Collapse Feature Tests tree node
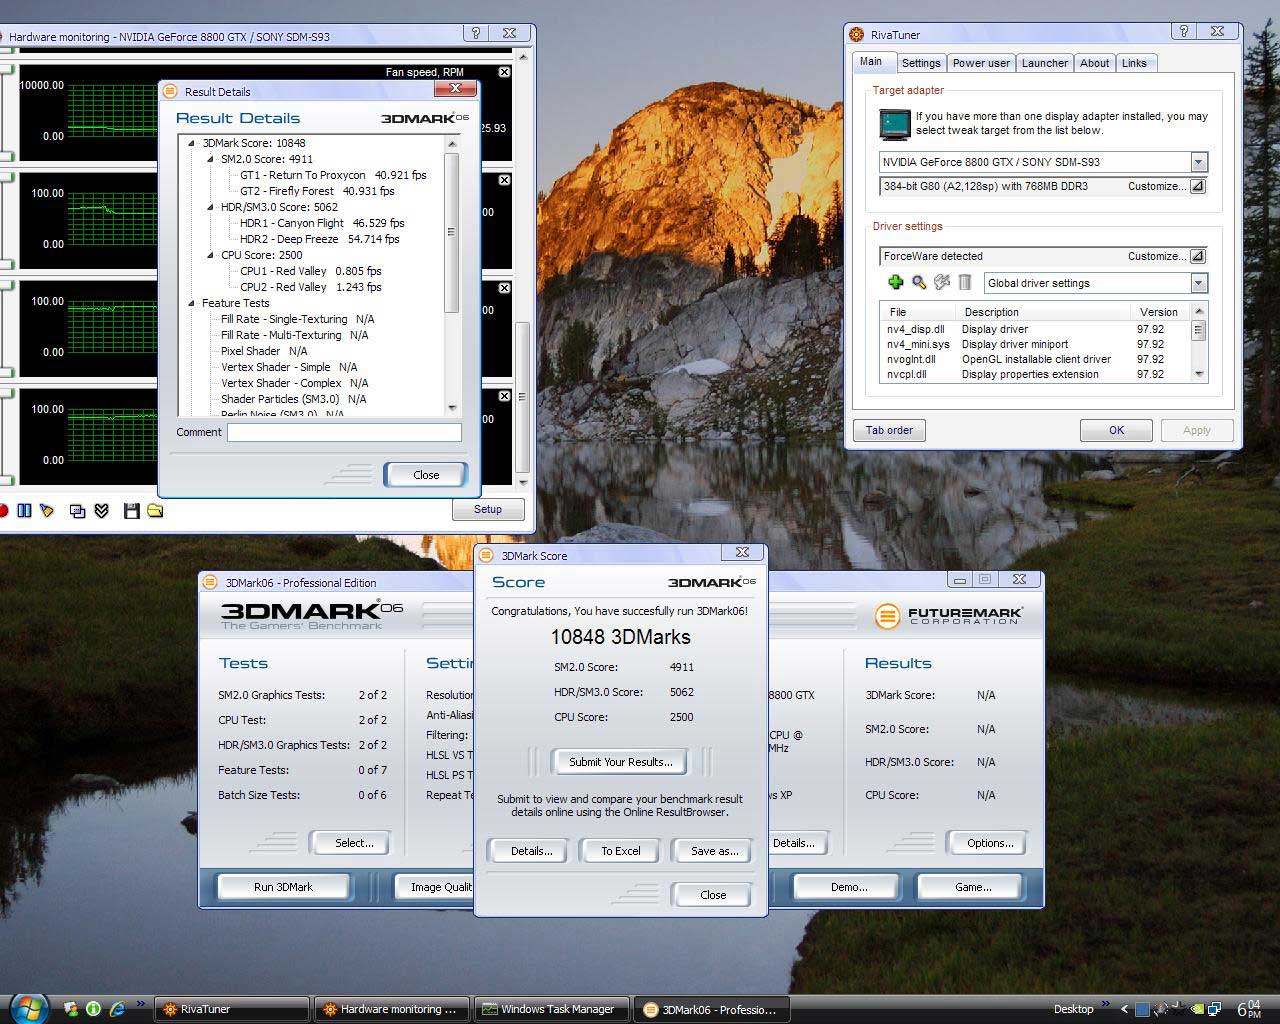This screenshot has height=1024, width=1280. (x=191, y=303)
